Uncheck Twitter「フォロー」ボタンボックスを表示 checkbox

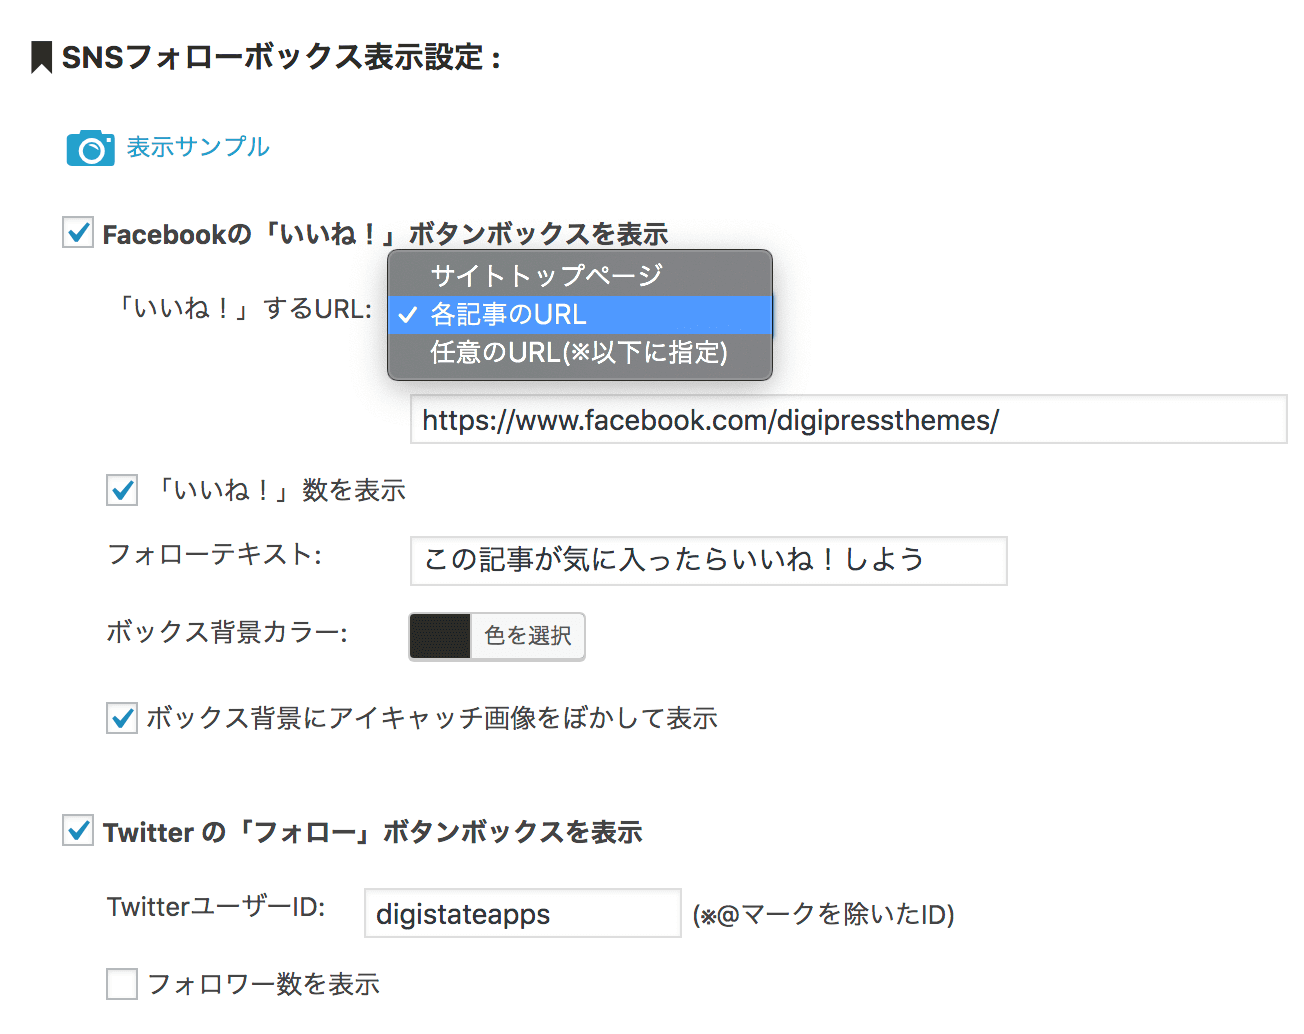click(x=78, y=831)
